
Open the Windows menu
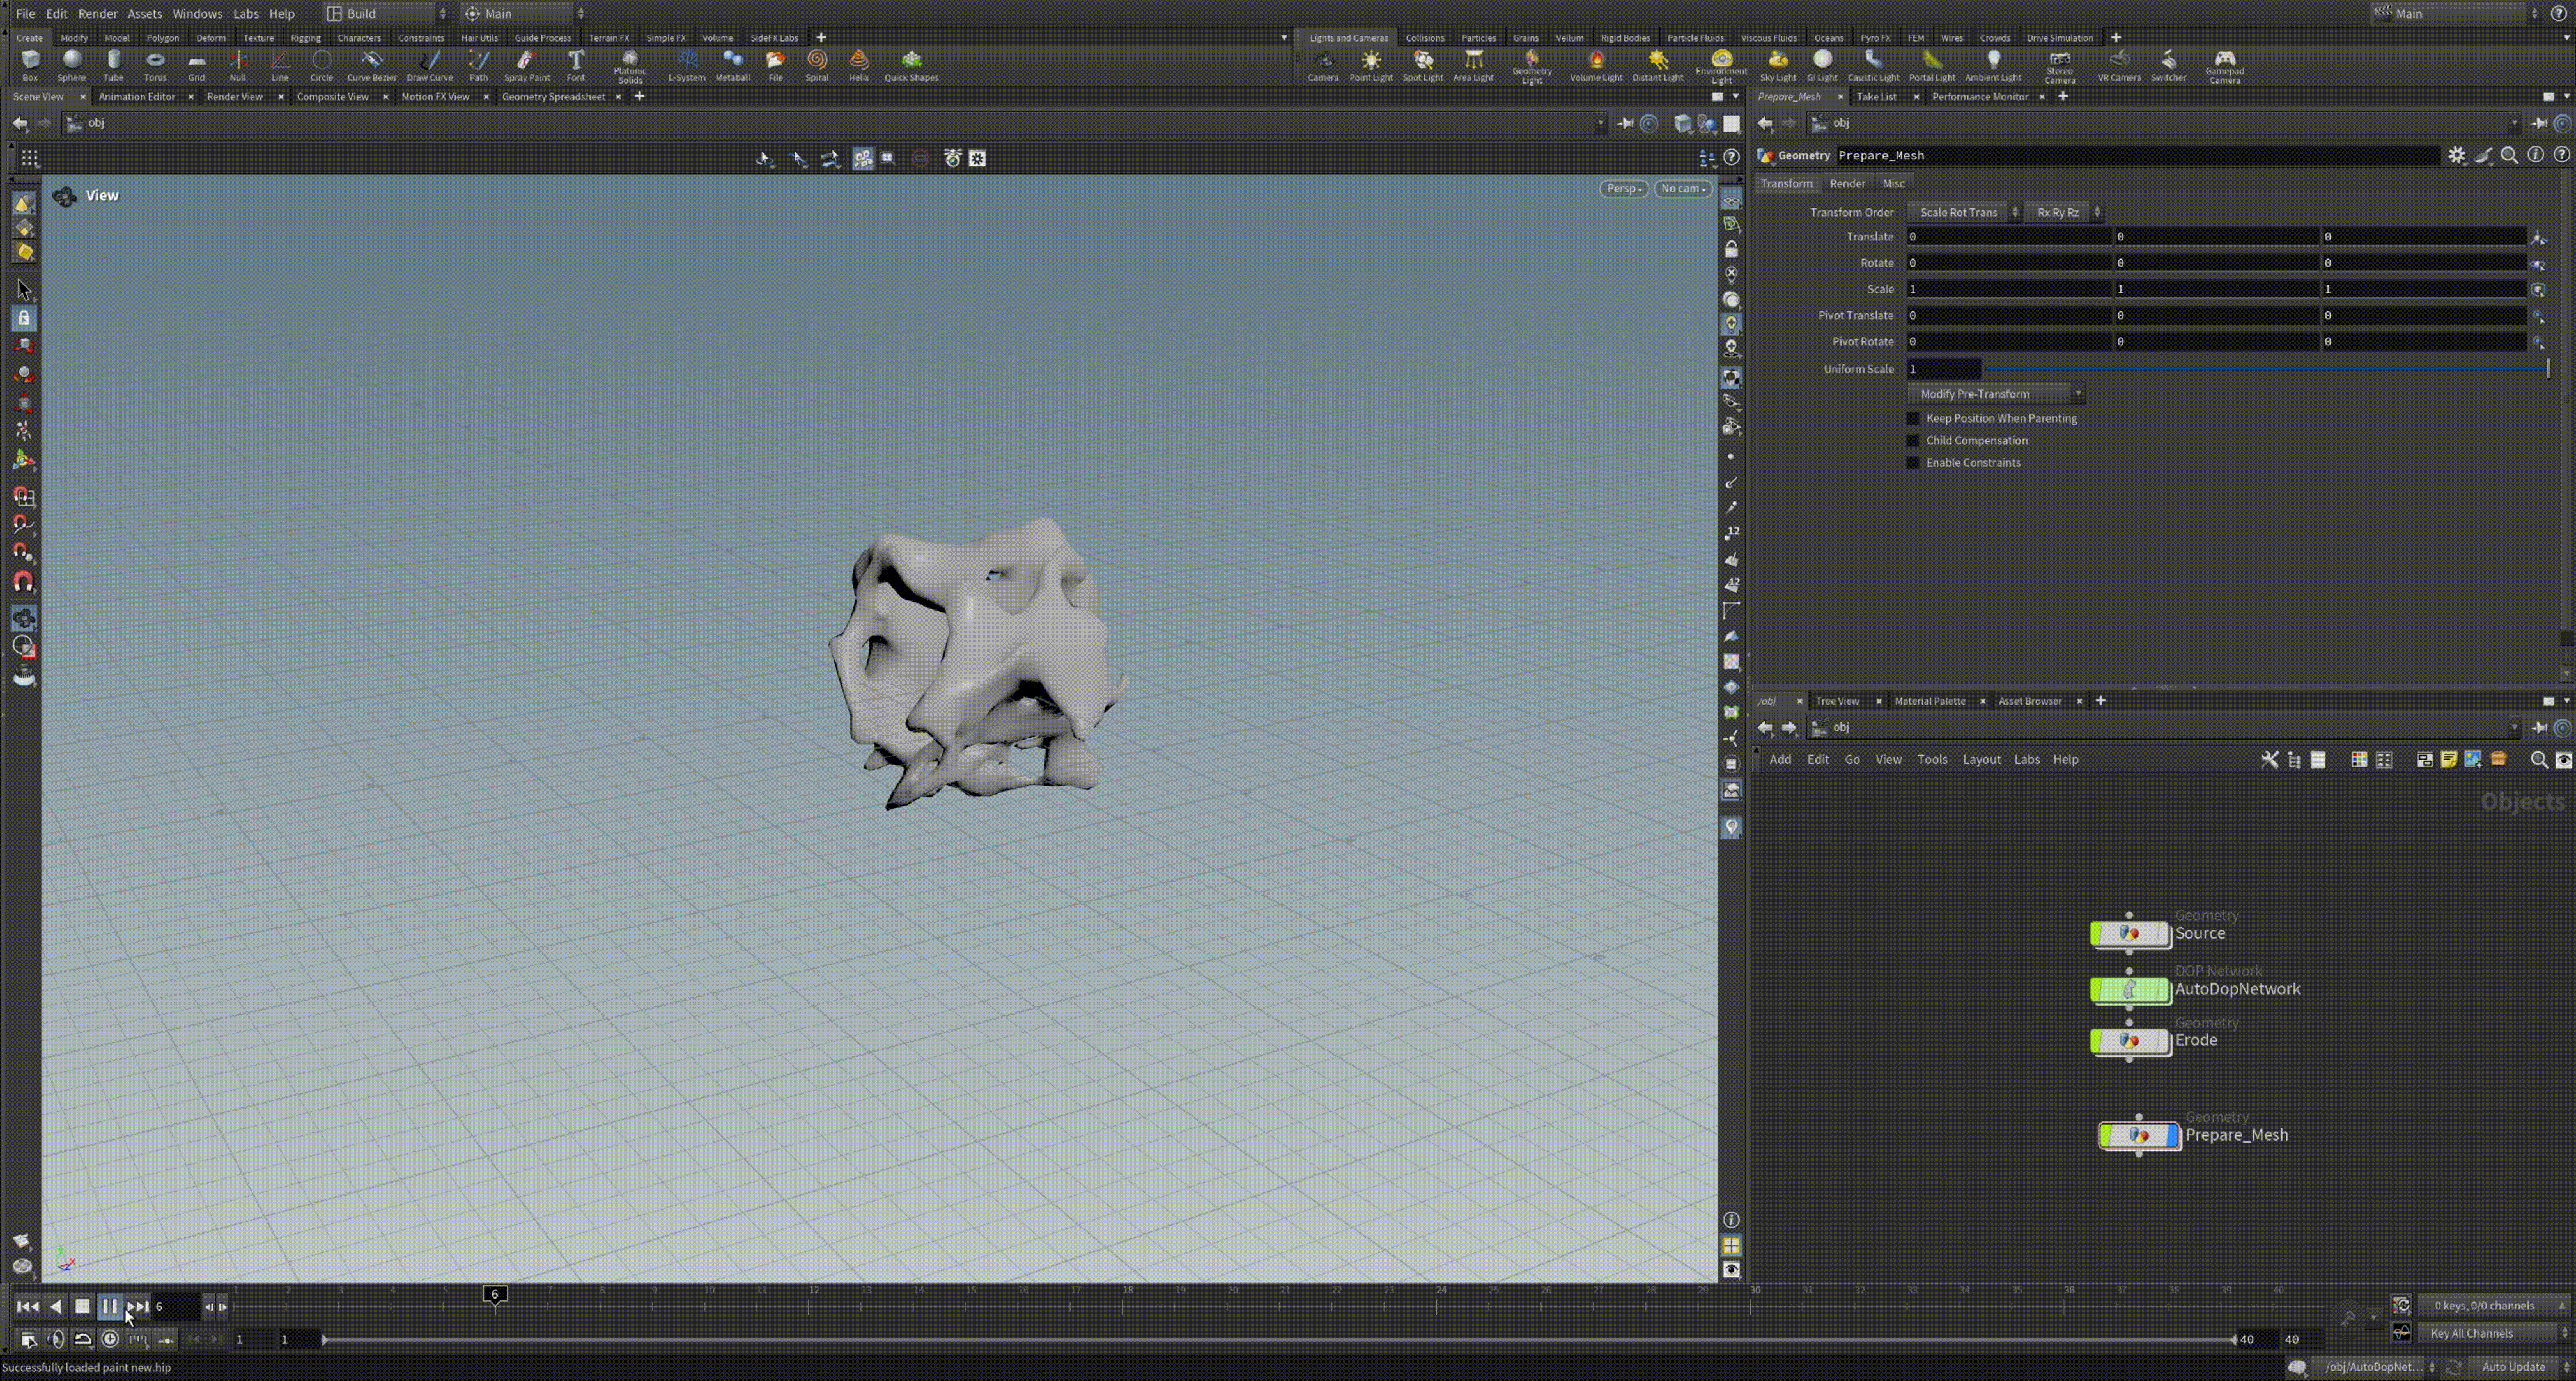click(x=197, y=13)
